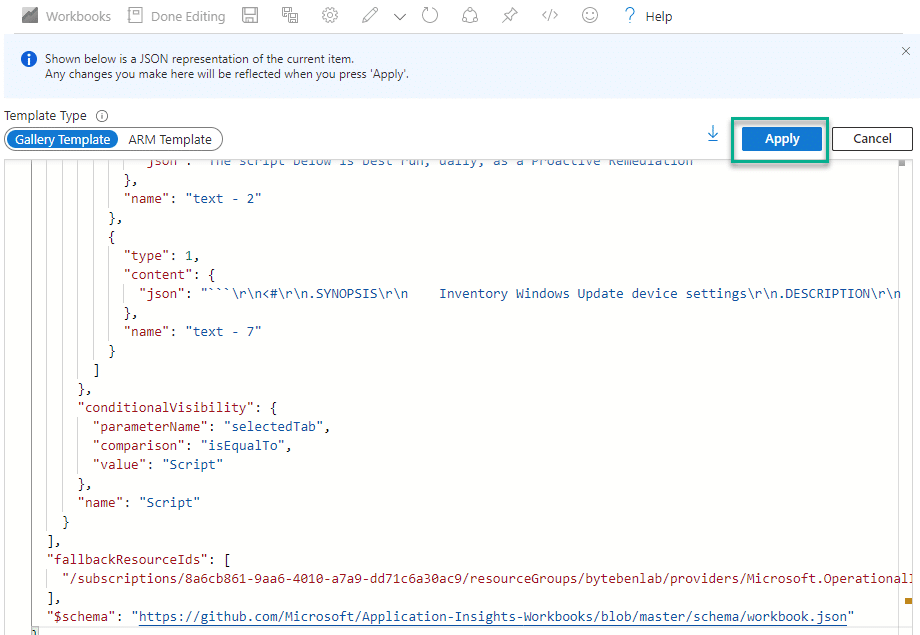The image size is (920, 635).
Task: Click the "value": "Script" line
Action: [158, 464]
